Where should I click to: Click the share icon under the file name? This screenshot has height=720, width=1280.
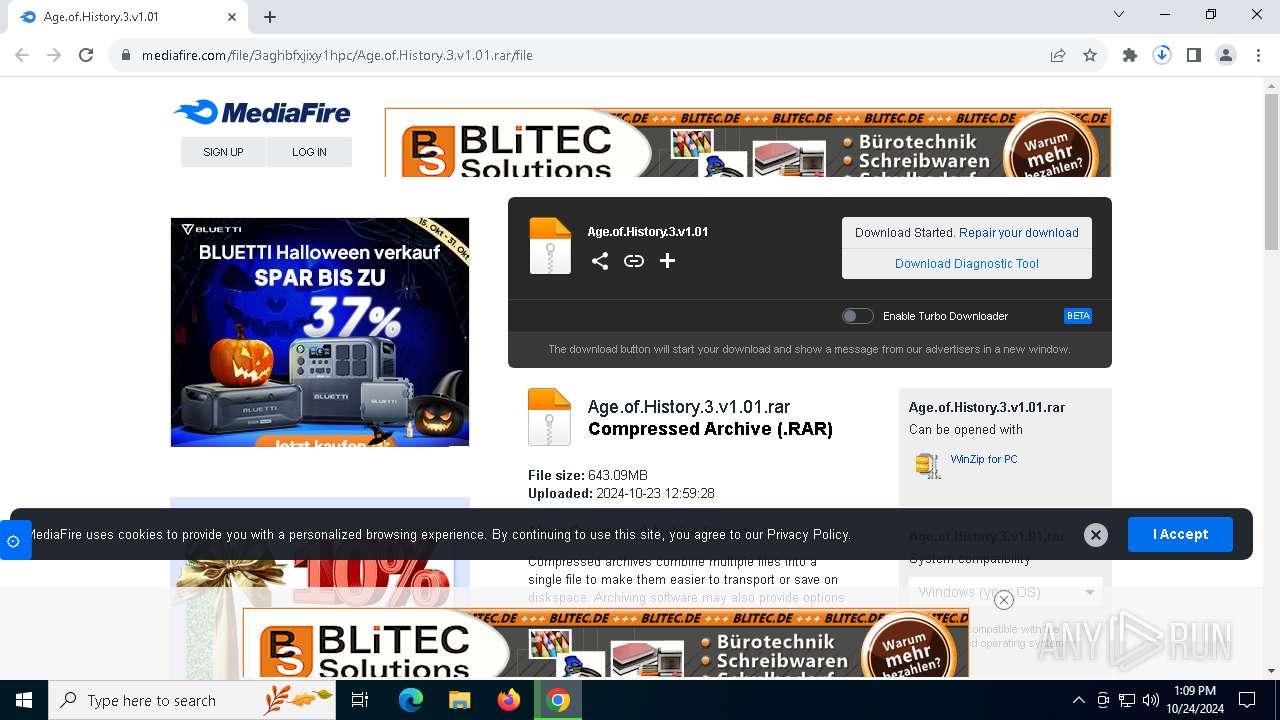600,261
